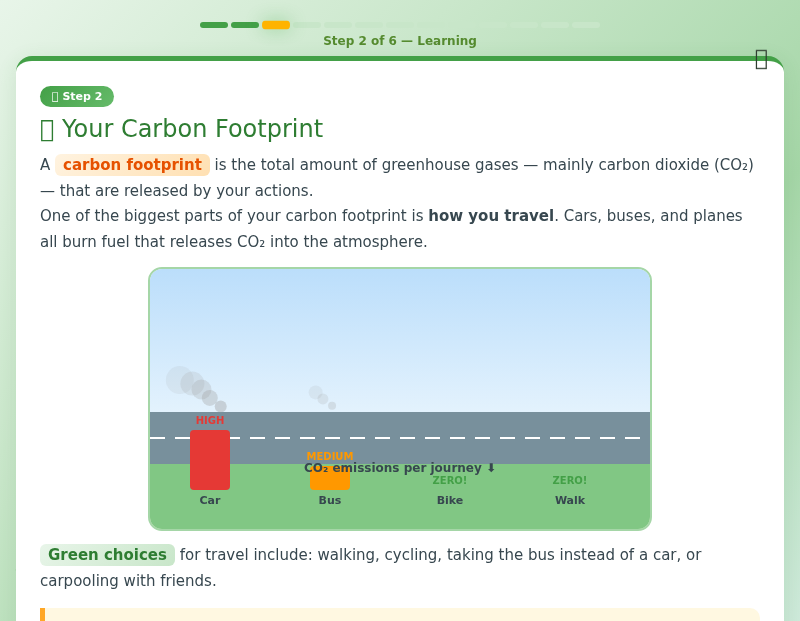The image size is (800, 621).
Task: Click the orange marker on the bottom callout box
Action: click(42, 615)
